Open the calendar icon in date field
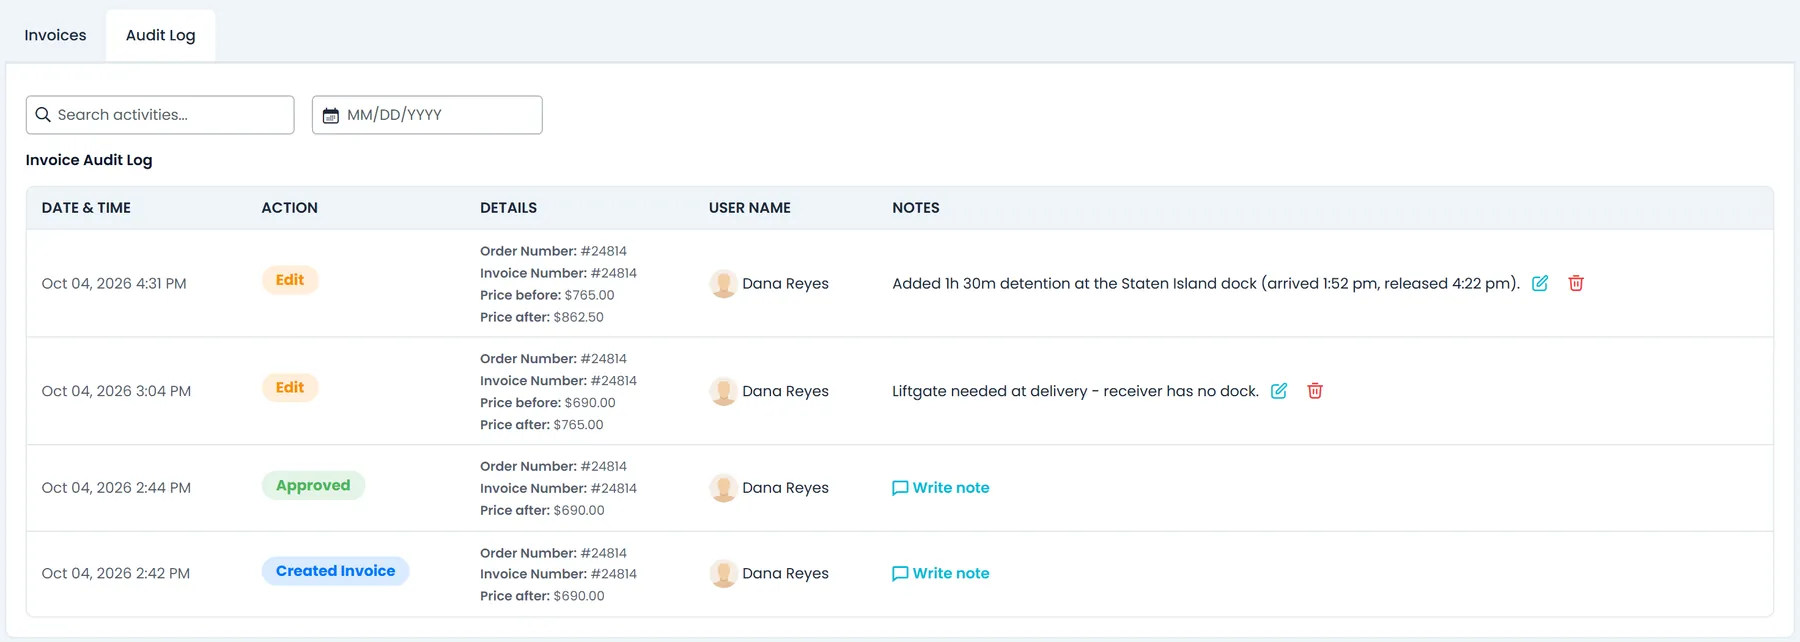 click(330, 115)
